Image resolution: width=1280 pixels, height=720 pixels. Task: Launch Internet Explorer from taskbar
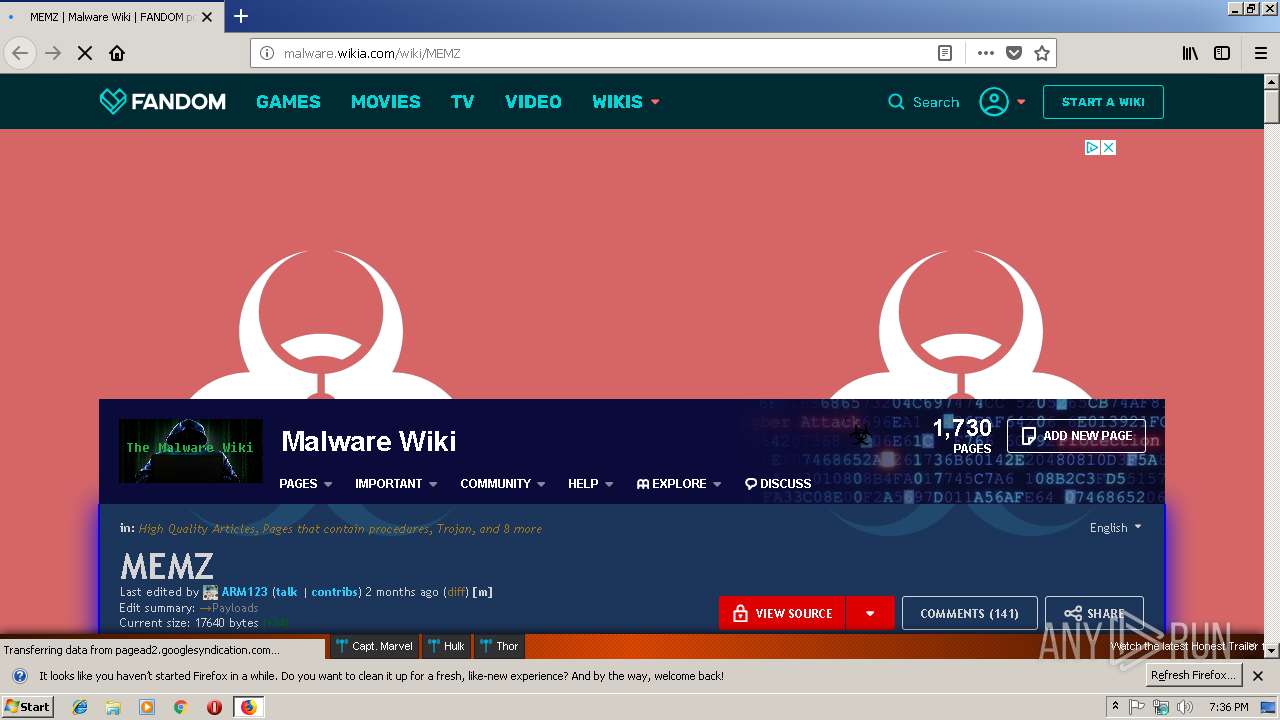80,707
